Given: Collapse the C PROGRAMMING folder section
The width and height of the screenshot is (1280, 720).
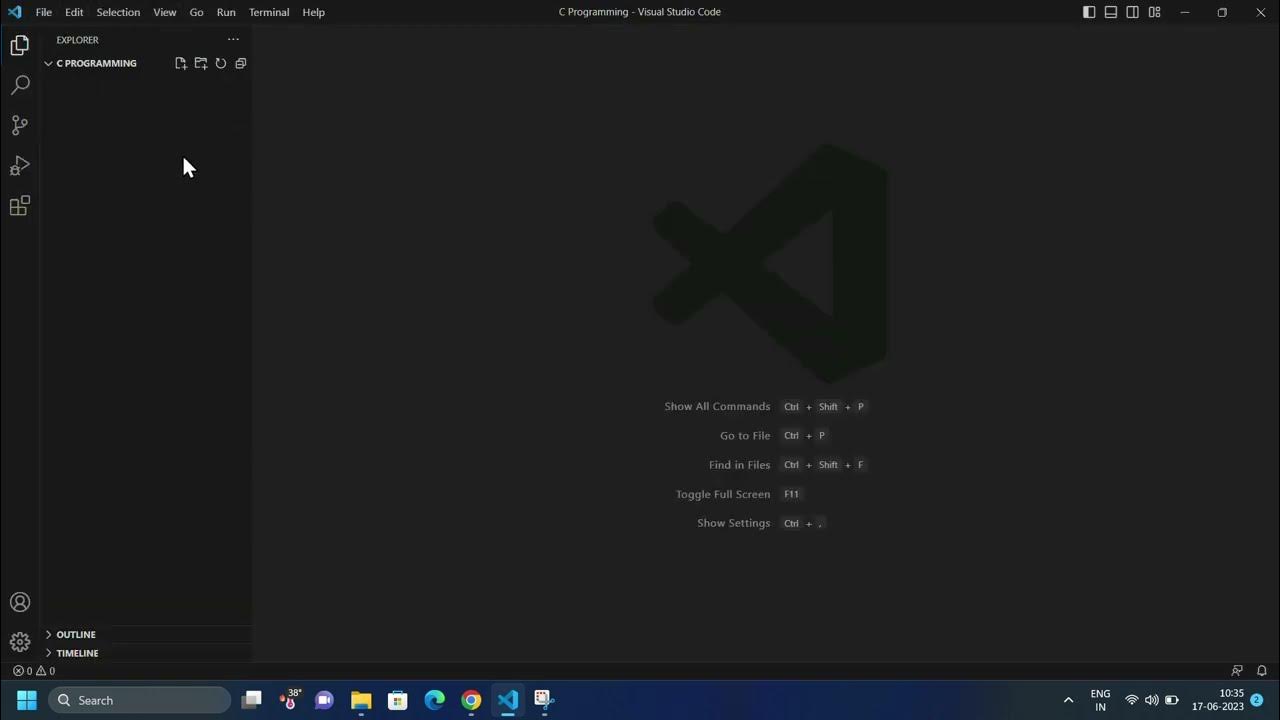Looking at the screenshot, I should click(97, 63).
